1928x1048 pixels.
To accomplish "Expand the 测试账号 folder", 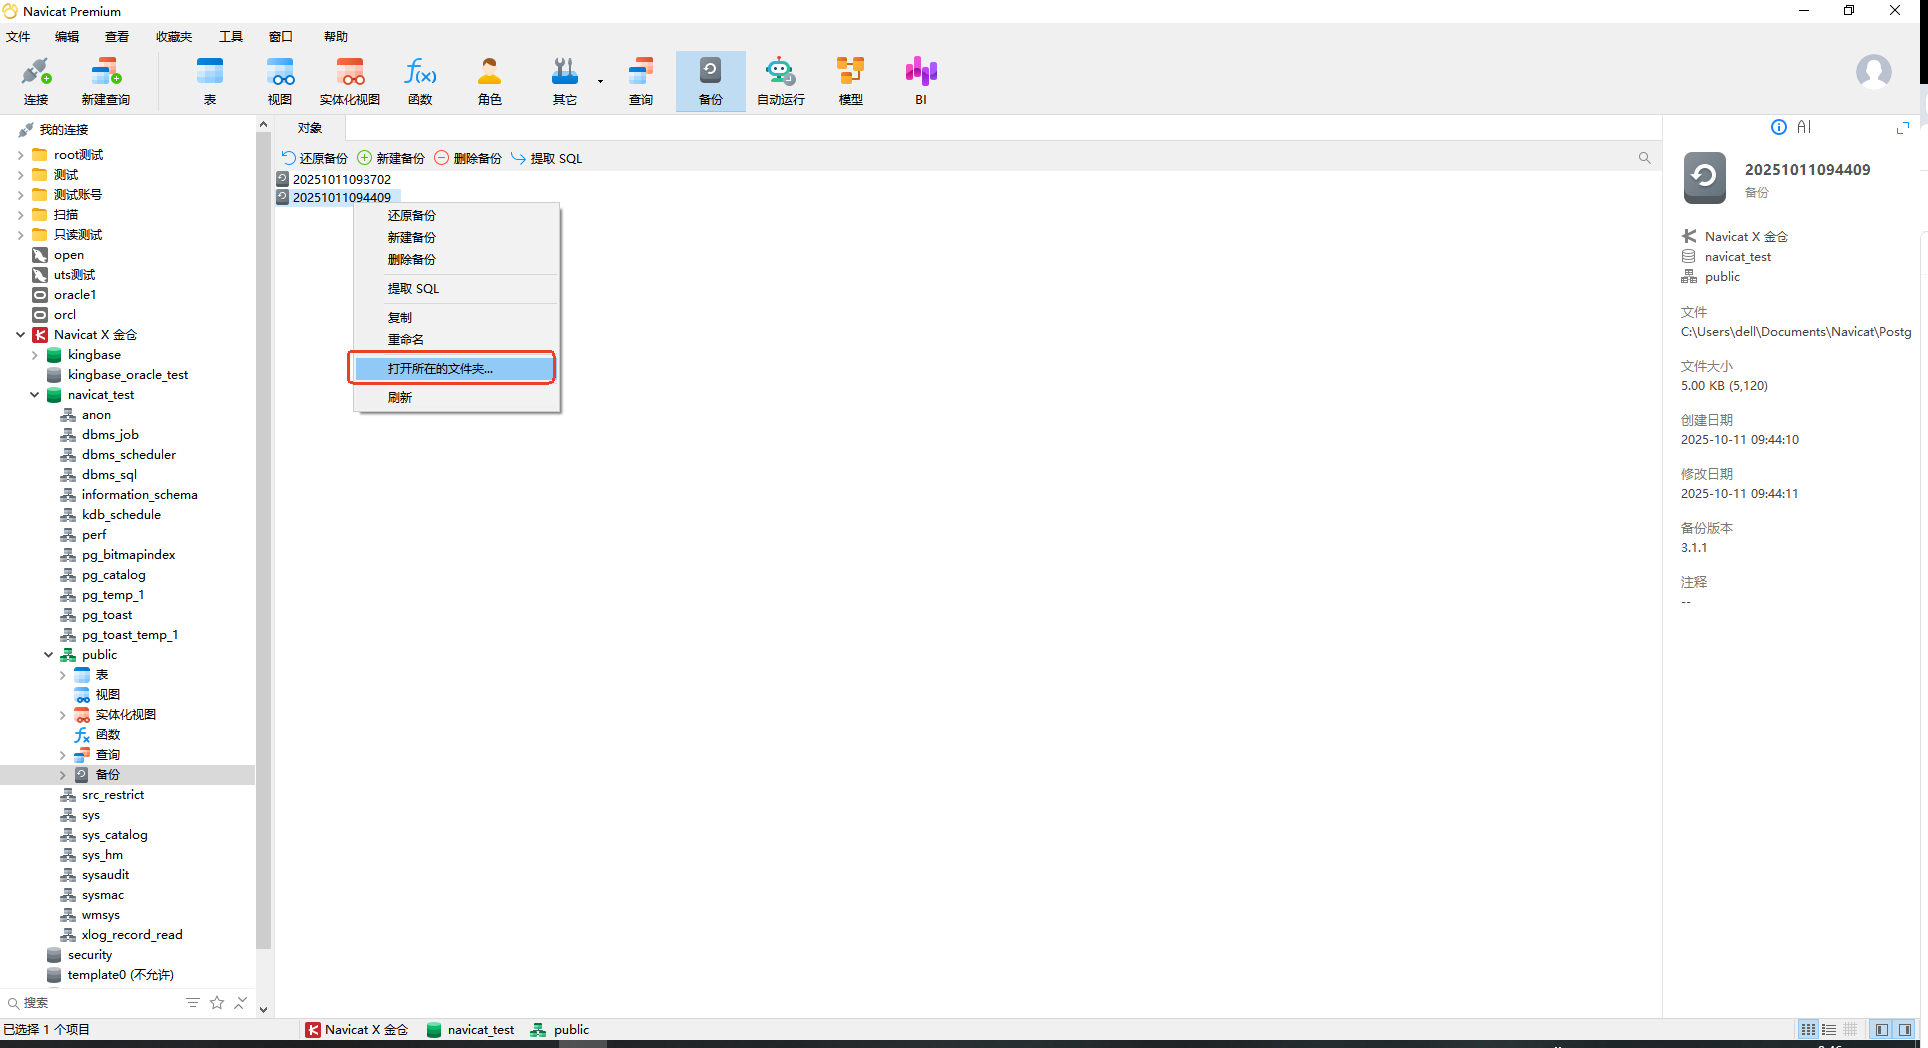I will pos(21,195).
